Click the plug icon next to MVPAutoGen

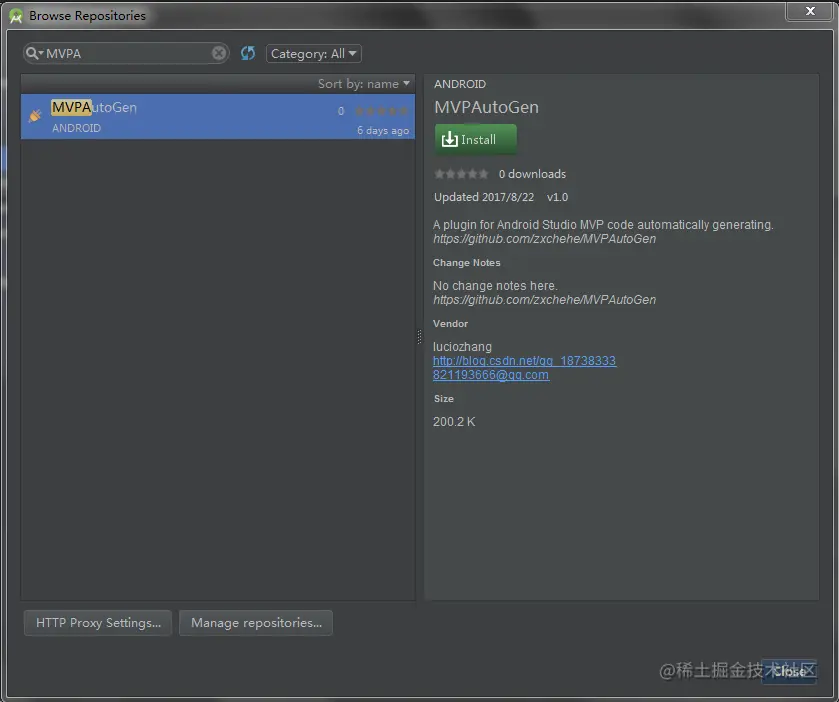(x=35, y=115)
